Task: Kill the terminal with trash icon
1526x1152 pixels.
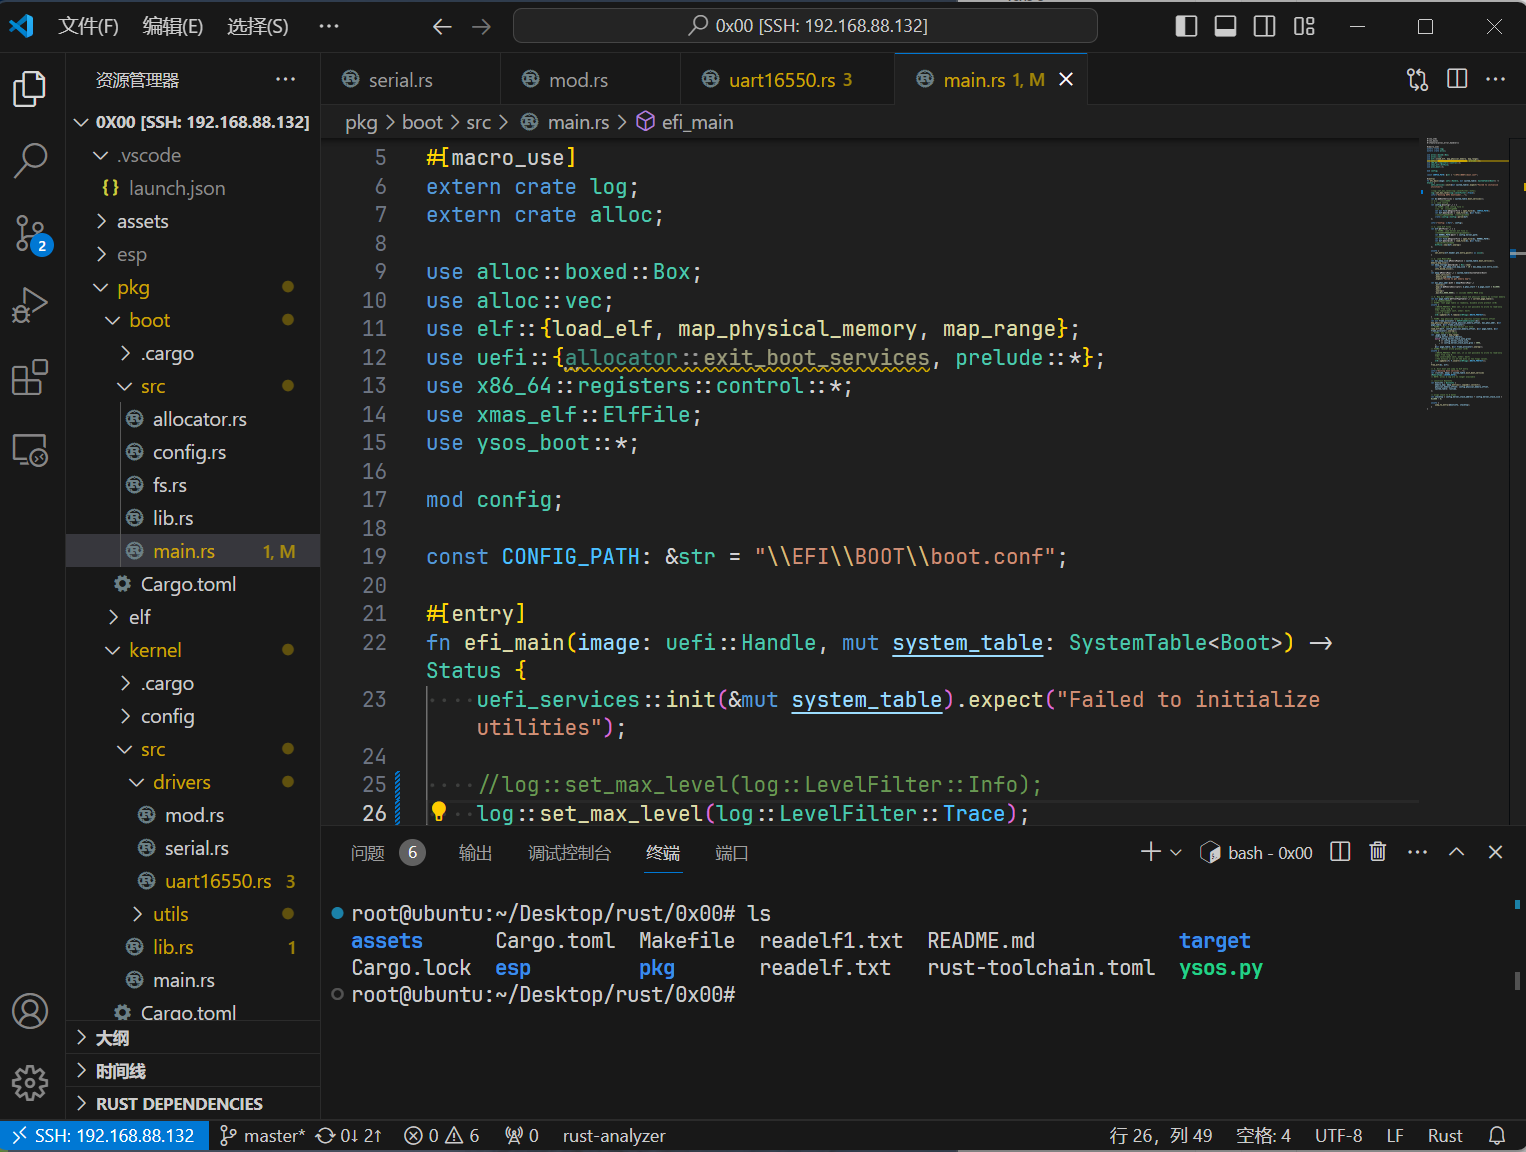Action: click(1378, 852)
